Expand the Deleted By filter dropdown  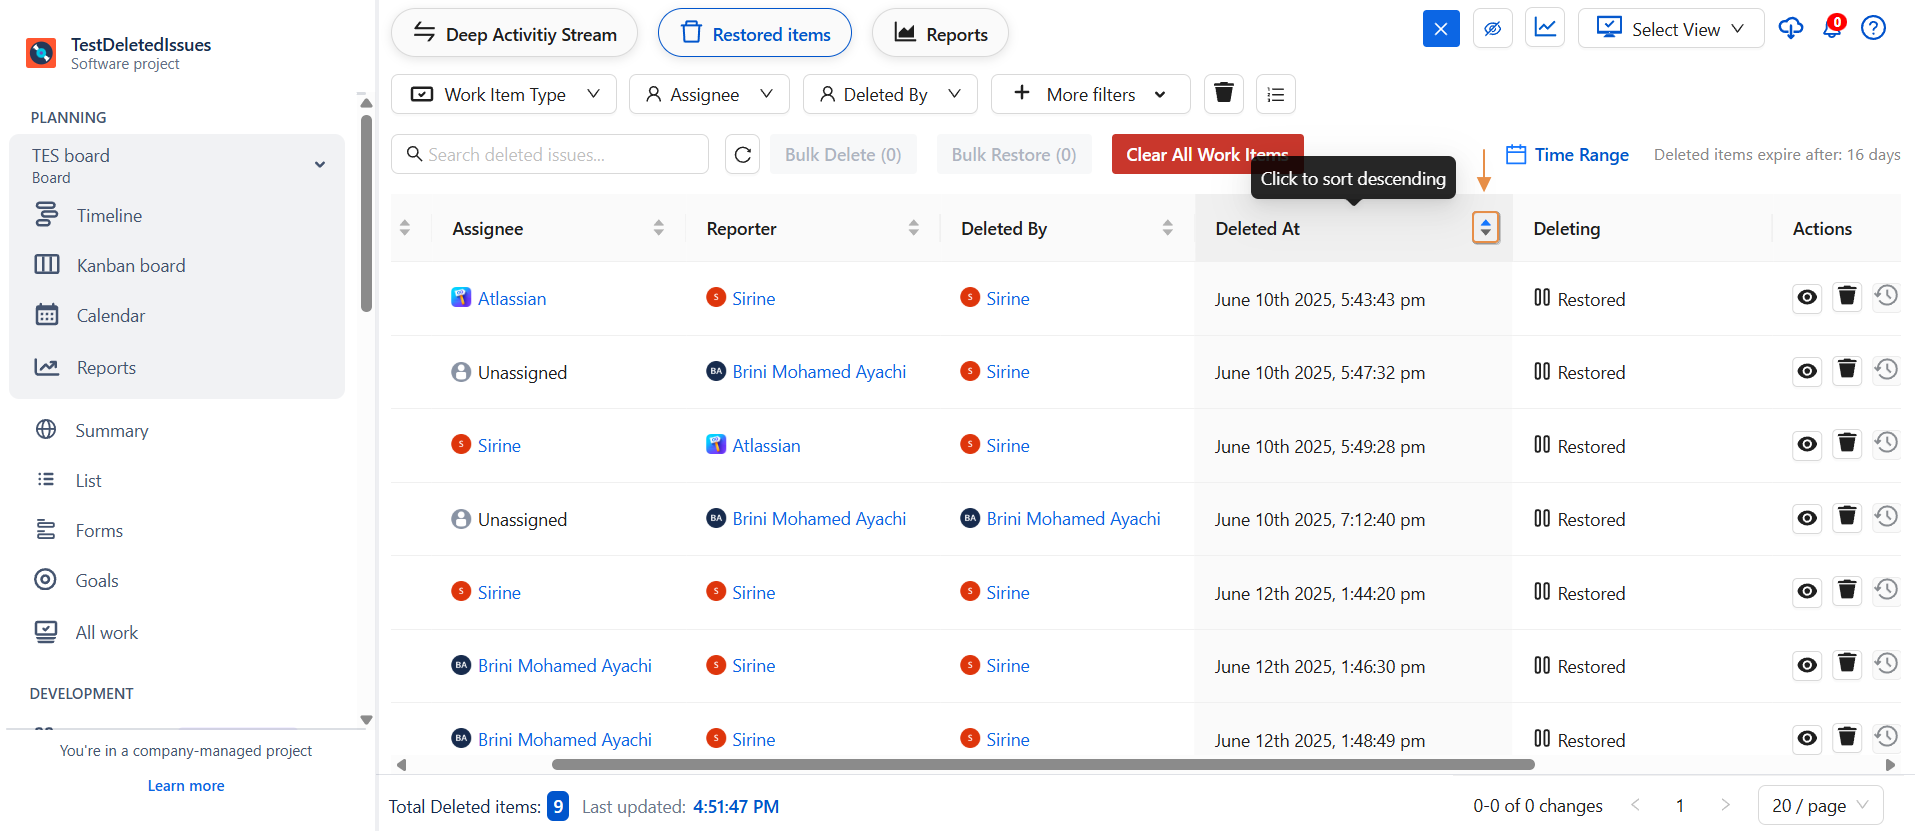[890, 94]
